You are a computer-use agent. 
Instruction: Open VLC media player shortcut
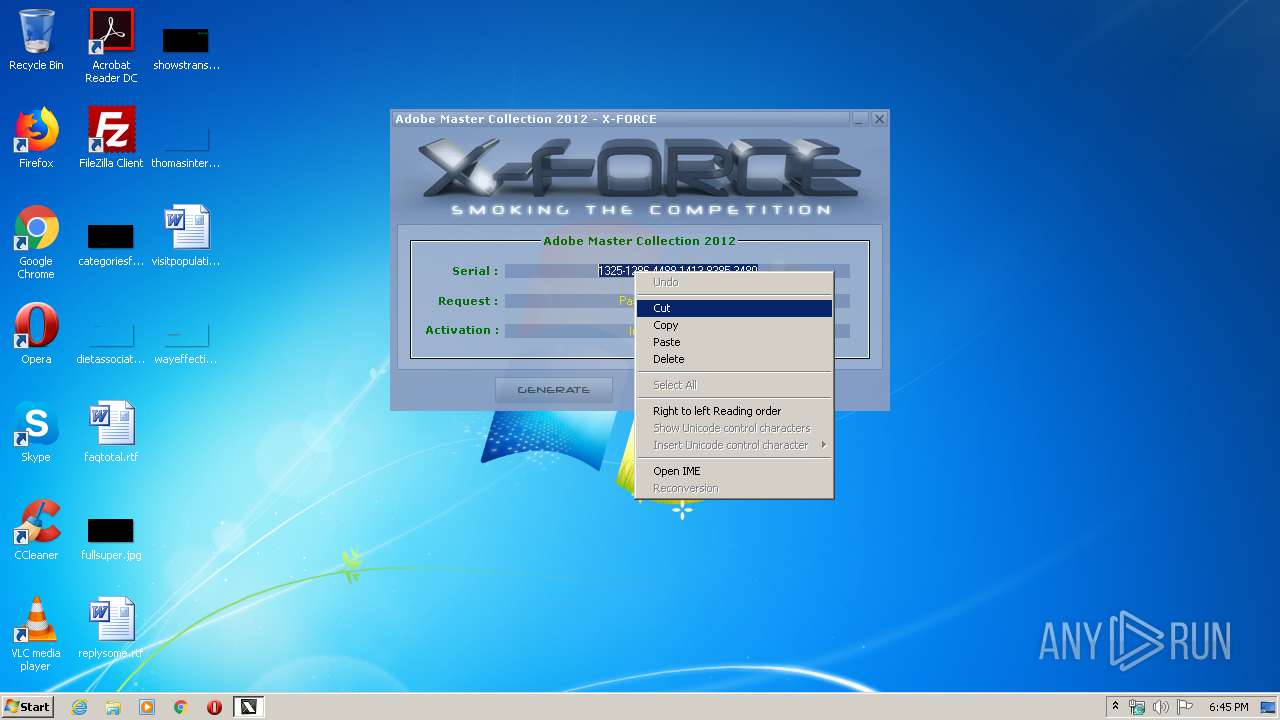tap(36, 634)
